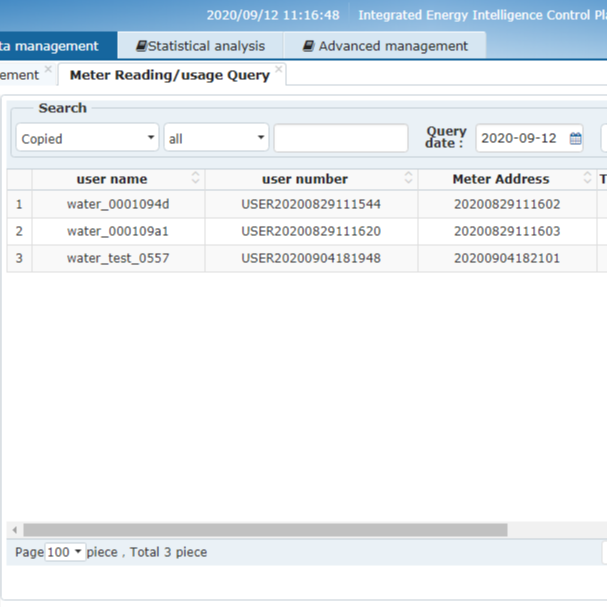This screenshot has width=607, height=607.
Task: Click the horizontal scrollbar thumb
Action: [265, 530]
